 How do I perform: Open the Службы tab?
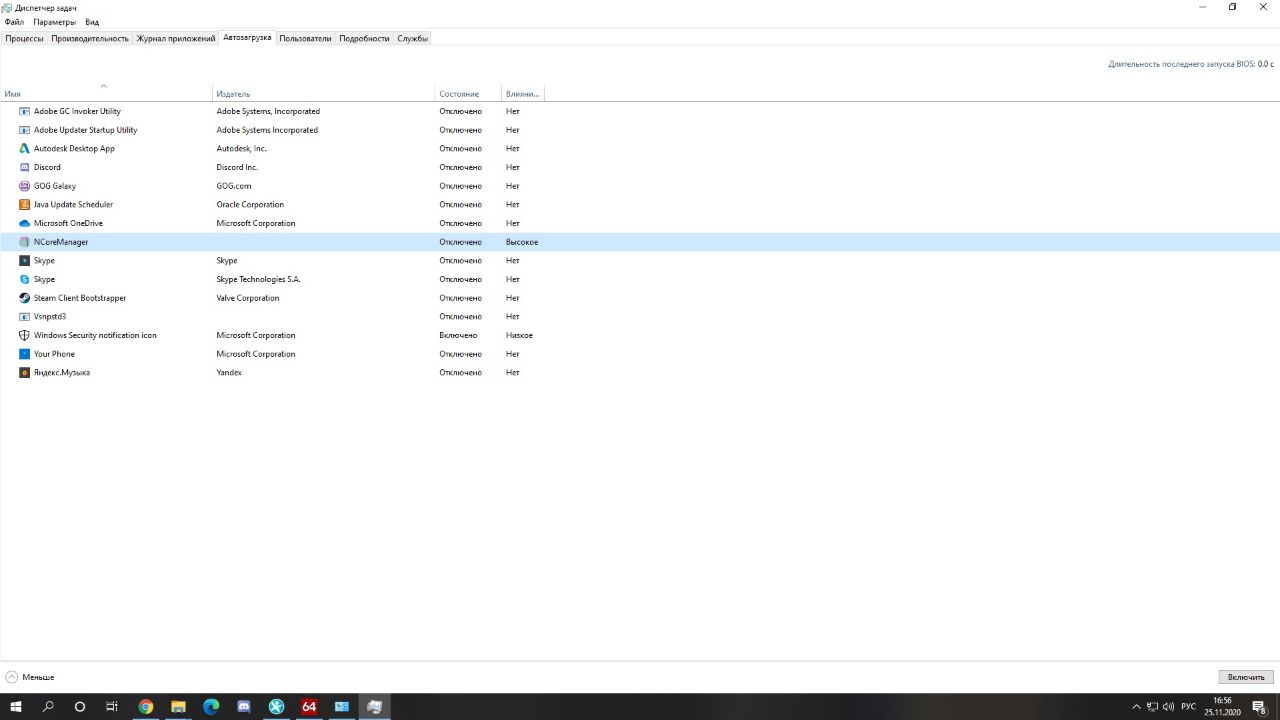point(412,38)
